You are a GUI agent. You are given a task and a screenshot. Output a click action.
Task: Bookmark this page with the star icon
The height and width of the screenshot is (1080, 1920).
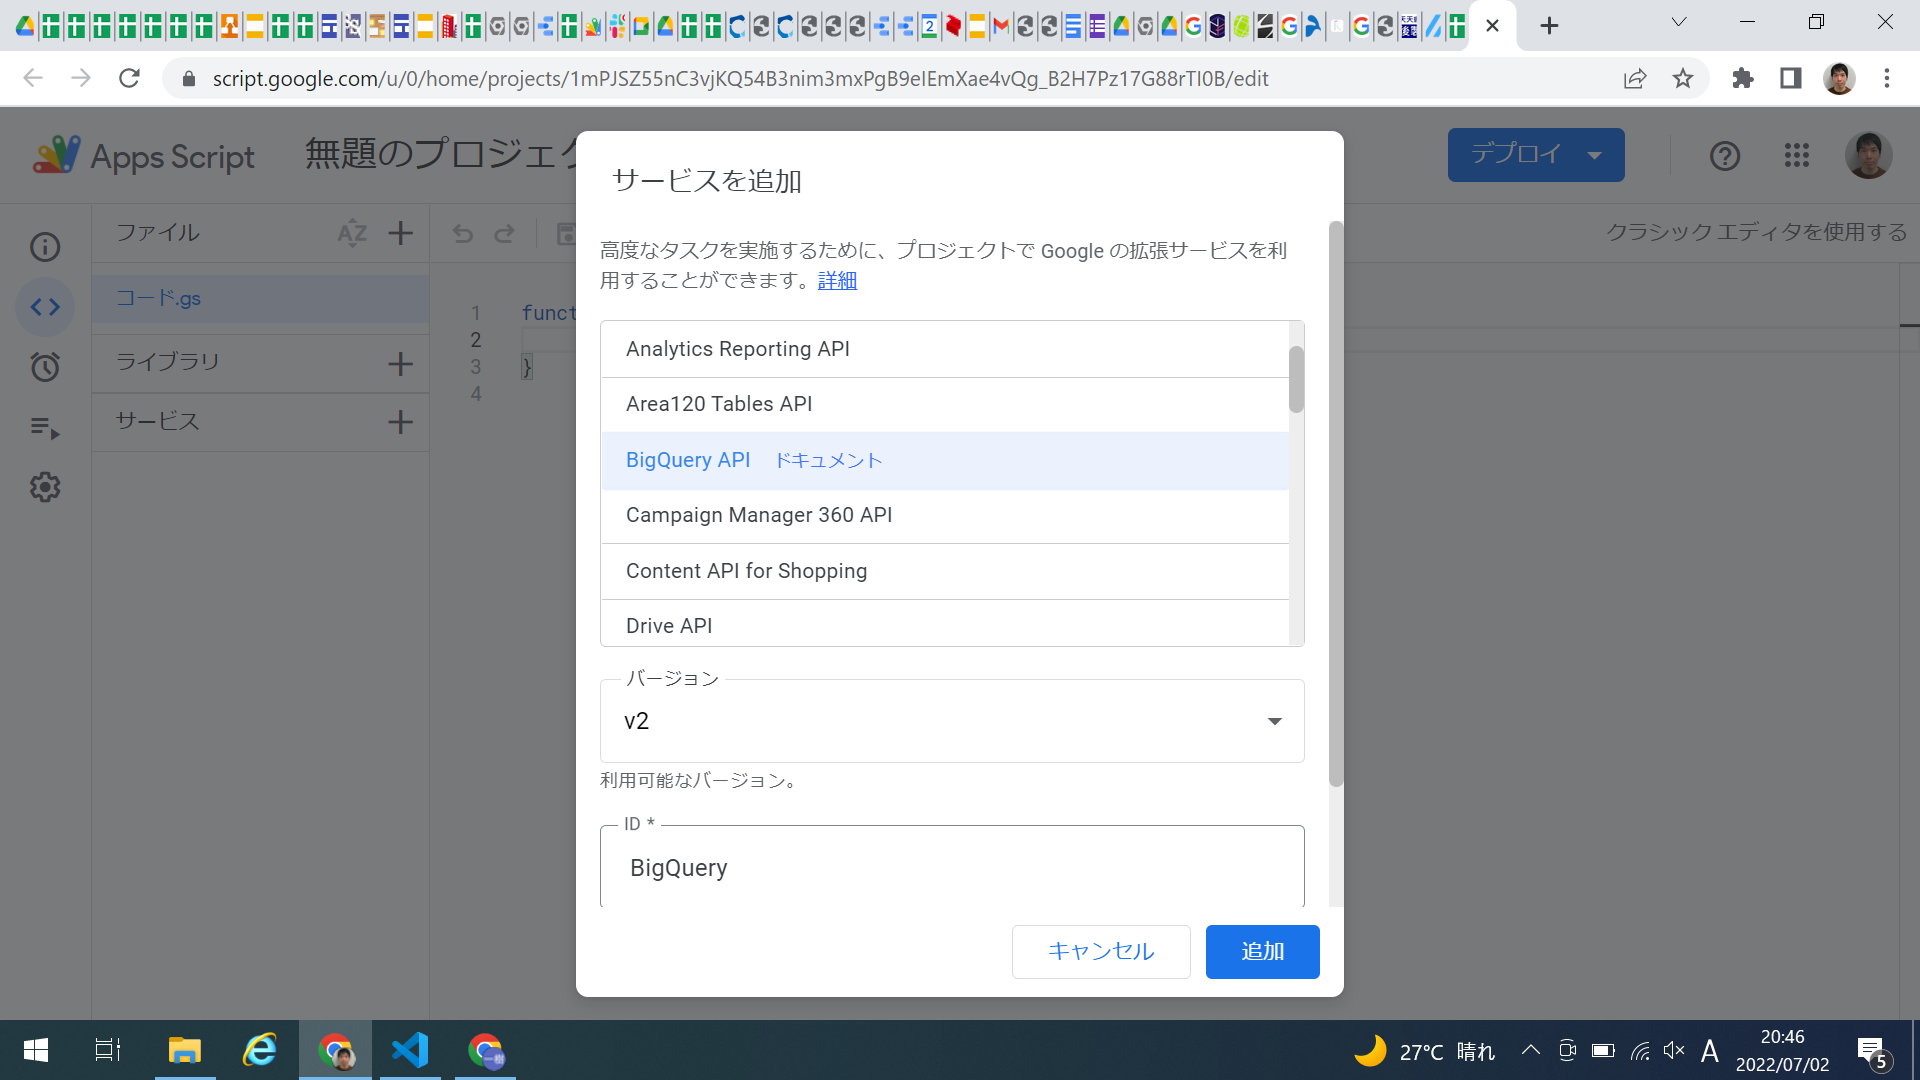point(1683,78)
